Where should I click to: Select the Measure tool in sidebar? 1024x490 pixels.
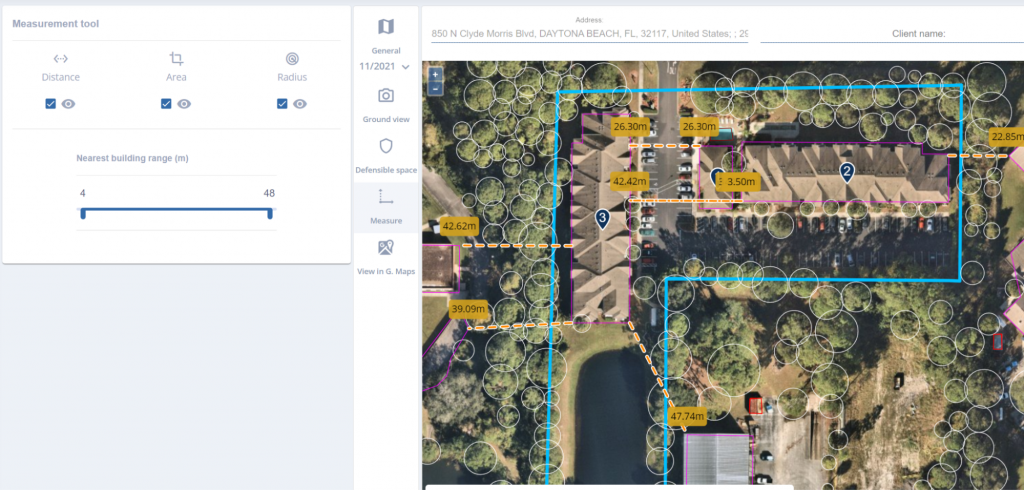[386, 206]
